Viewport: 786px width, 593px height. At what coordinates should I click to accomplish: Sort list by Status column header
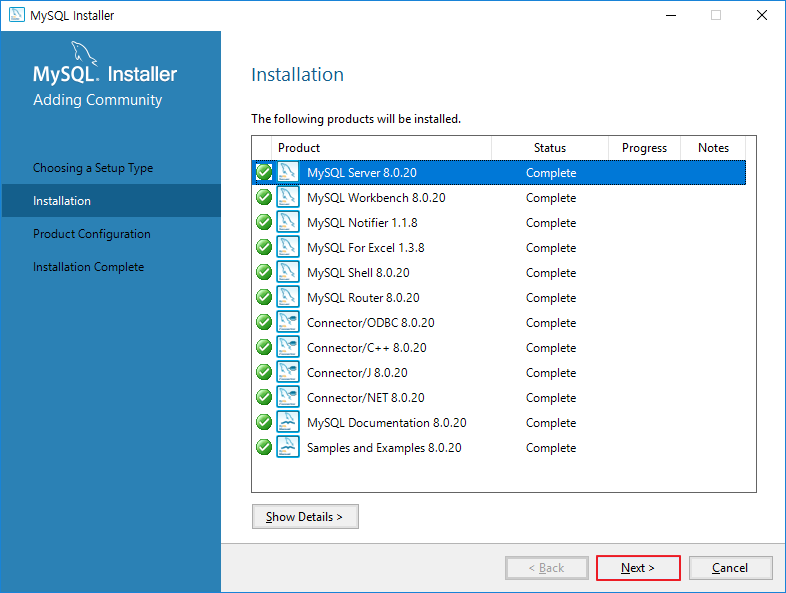tap(550, 148)
